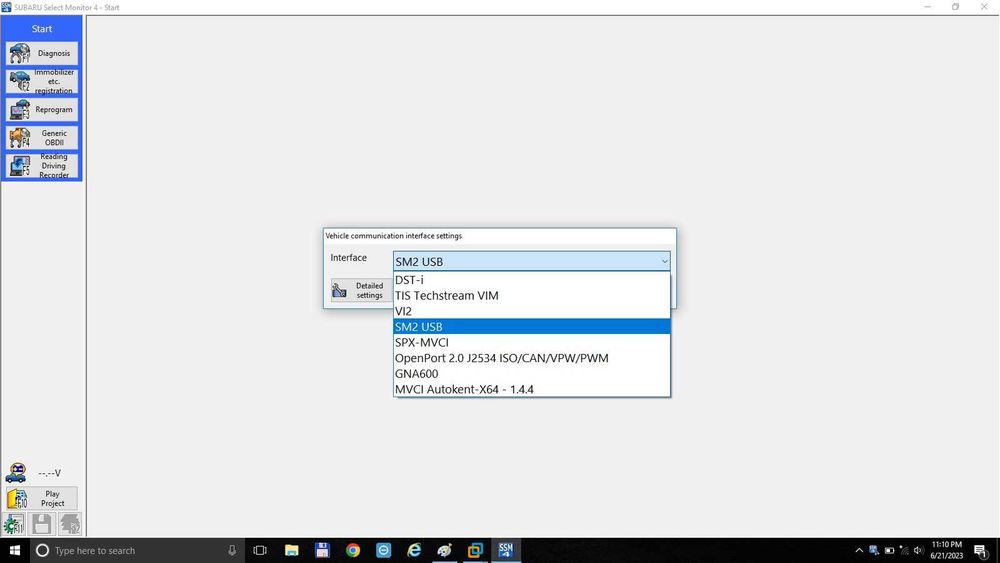1000x563 pixels.
Task: Collapse the Interface combo box arrow
Action: [664, 261]
